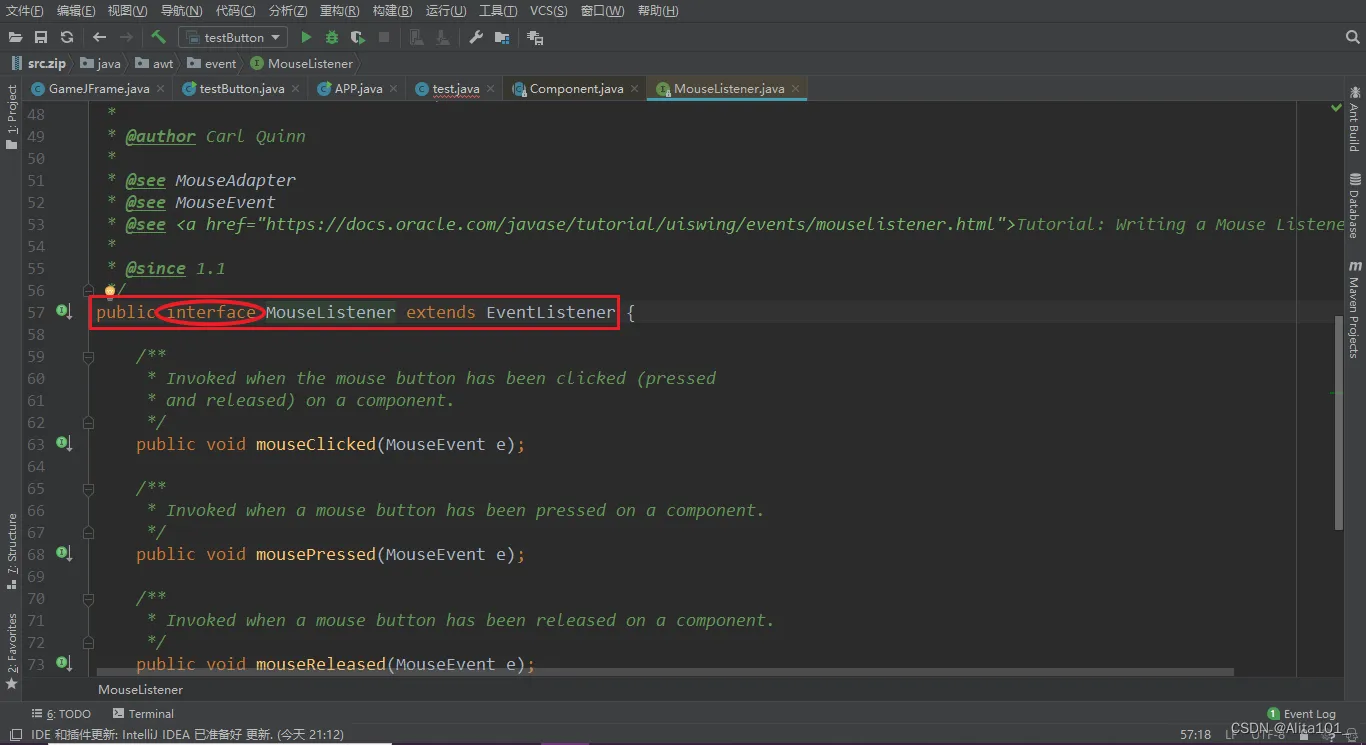Click the 57:18 cursor position indicator
The width and height of the screenshot is (1366, 745).
1195,734
